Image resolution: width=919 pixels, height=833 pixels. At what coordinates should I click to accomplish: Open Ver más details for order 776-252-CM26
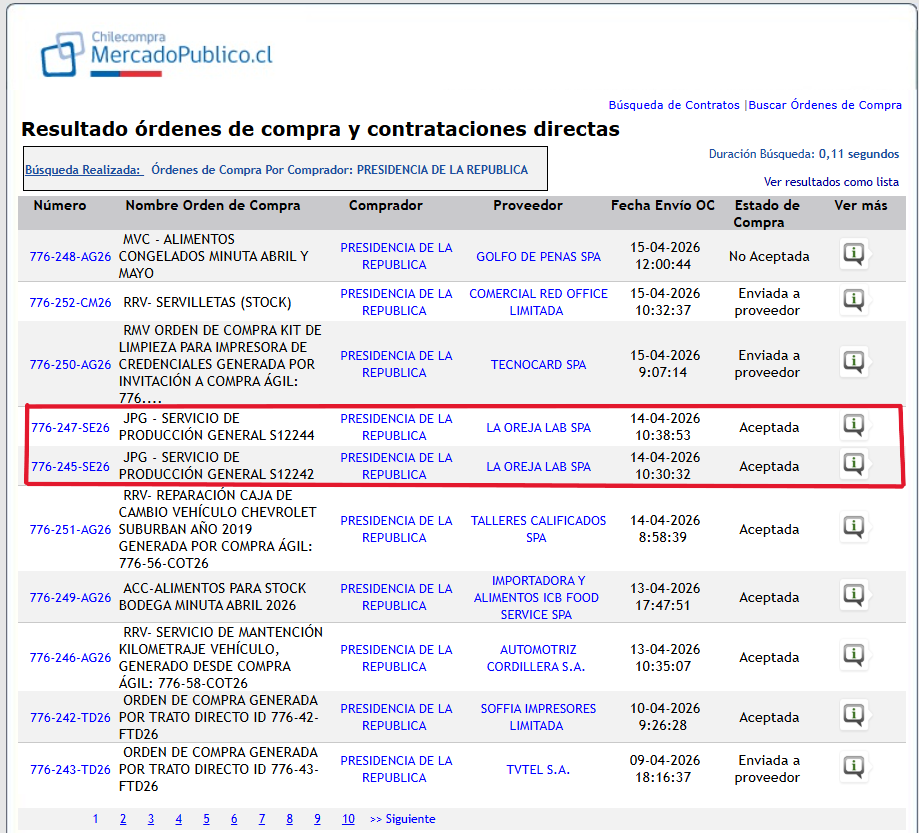coord(853,299)
